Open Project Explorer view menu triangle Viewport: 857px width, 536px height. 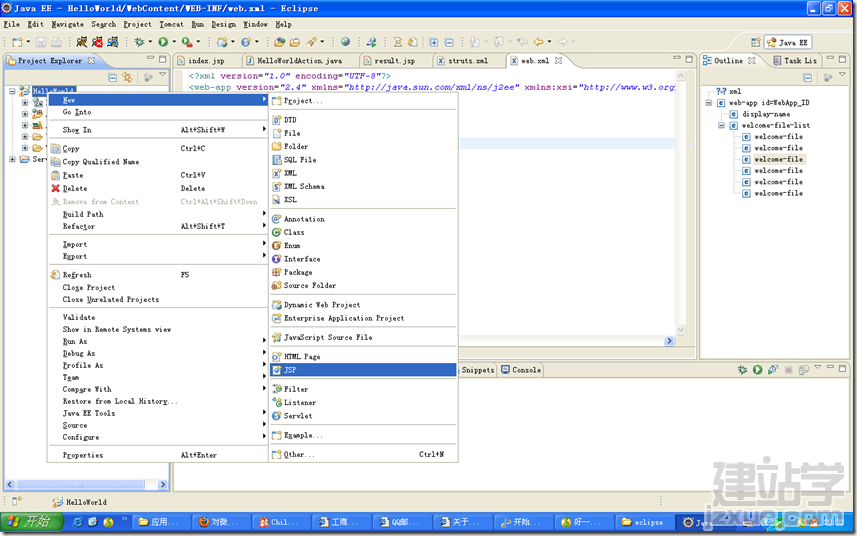tap(162, 75)
